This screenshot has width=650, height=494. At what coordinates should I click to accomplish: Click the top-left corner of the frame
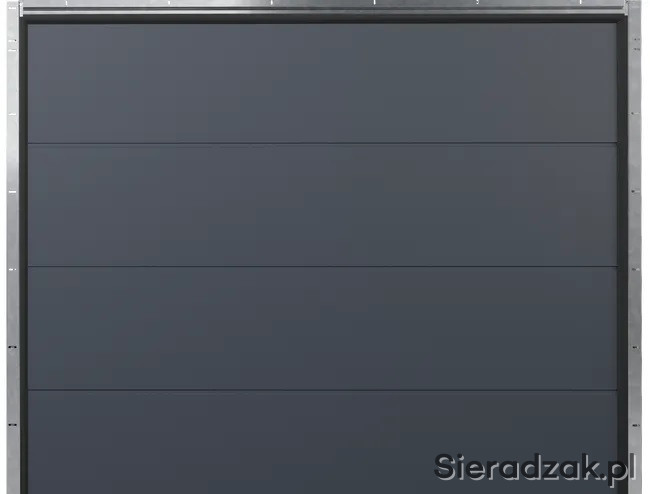tap(14, 8)
